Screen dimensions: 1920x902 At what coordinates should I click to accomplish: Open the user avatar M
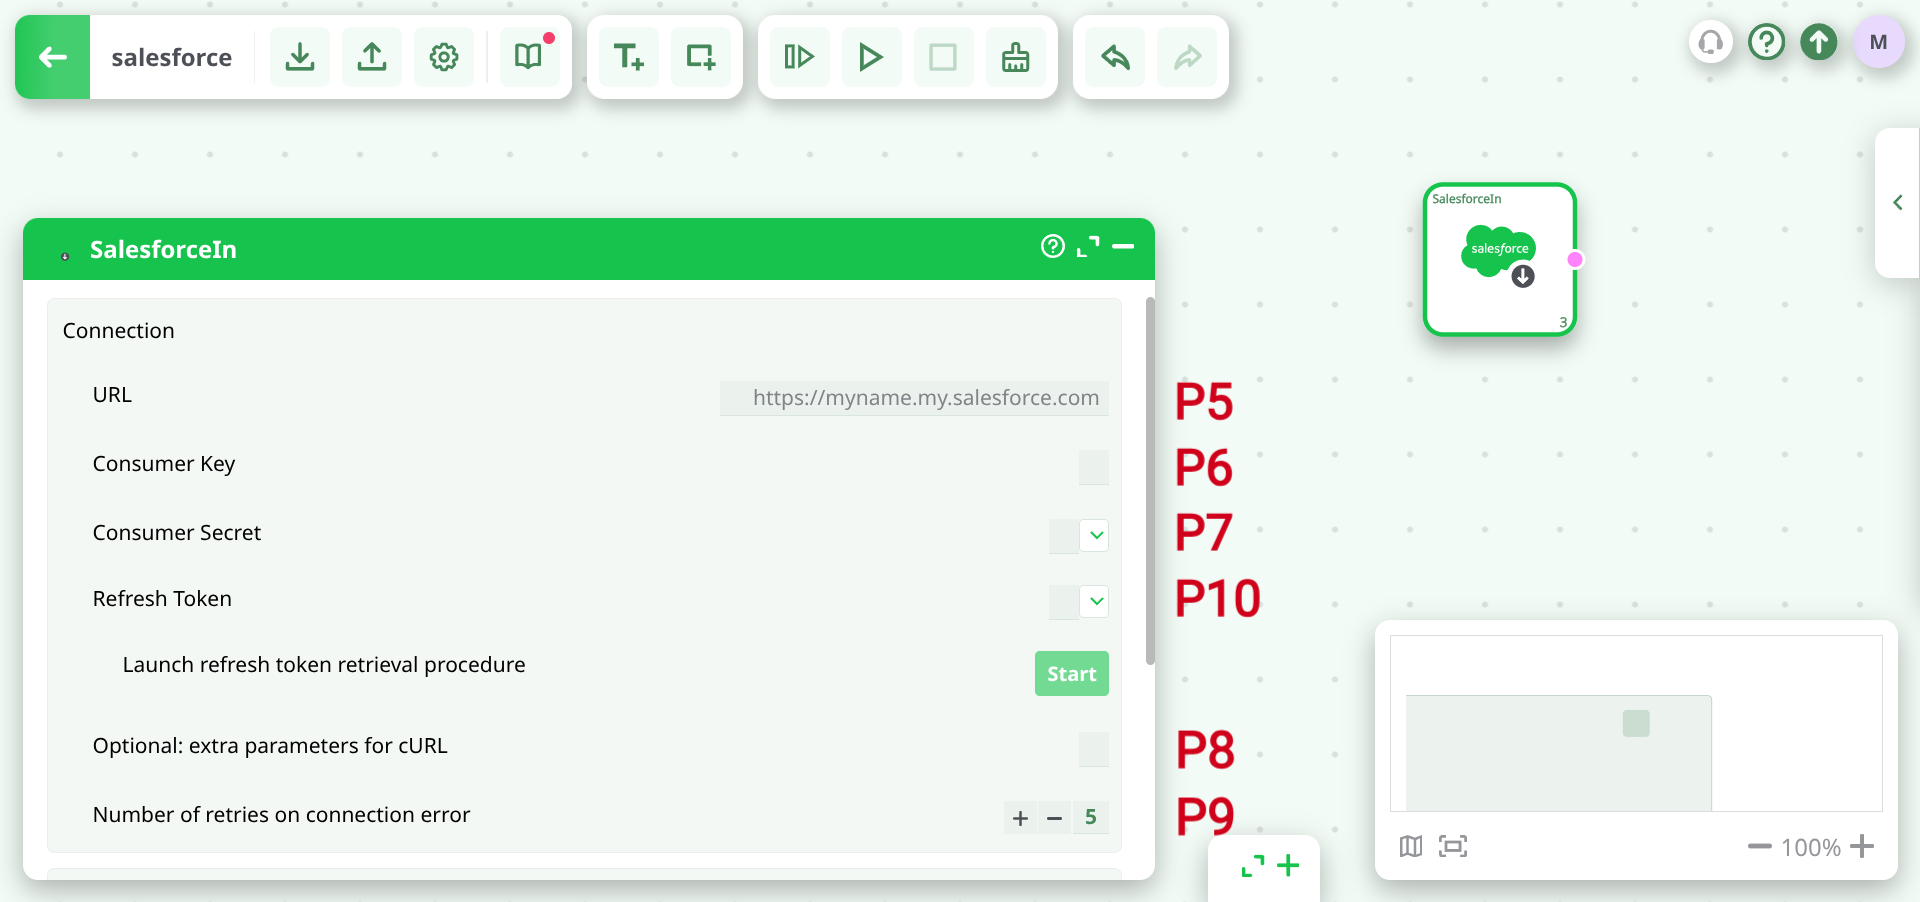coord(1879,42)
